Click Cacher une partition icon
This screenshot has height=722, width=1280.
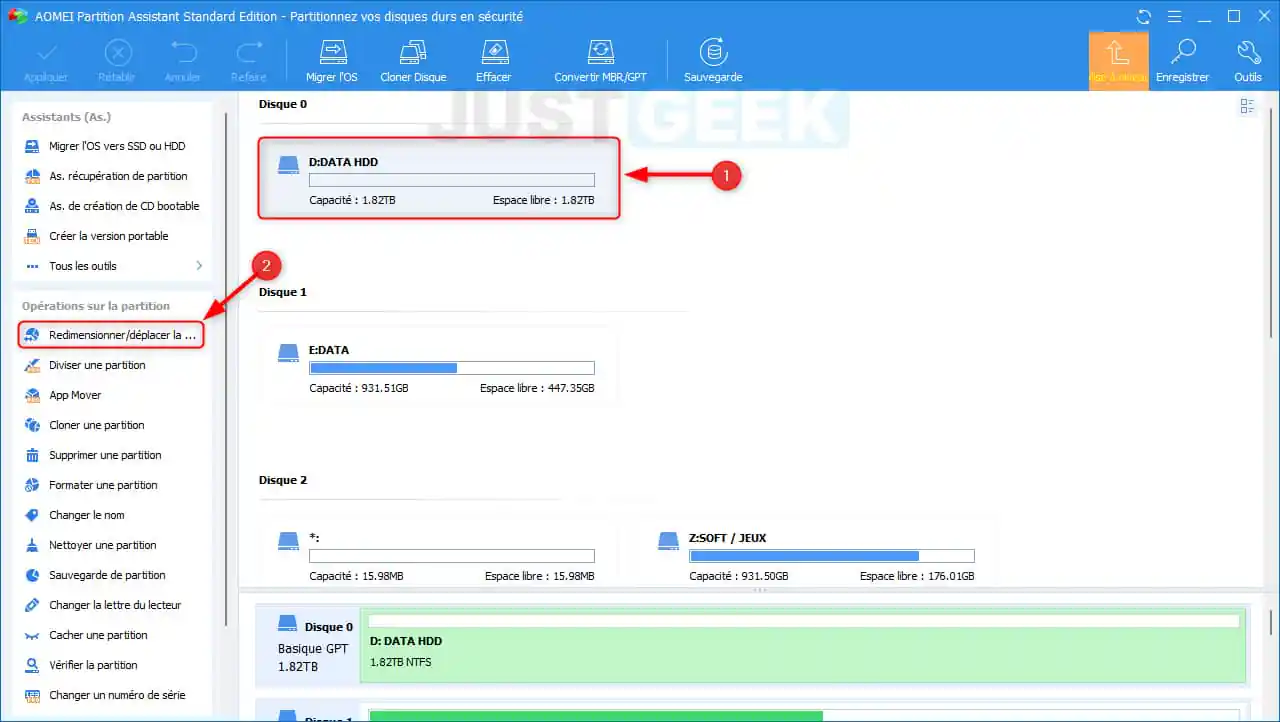tap(32, 635)
